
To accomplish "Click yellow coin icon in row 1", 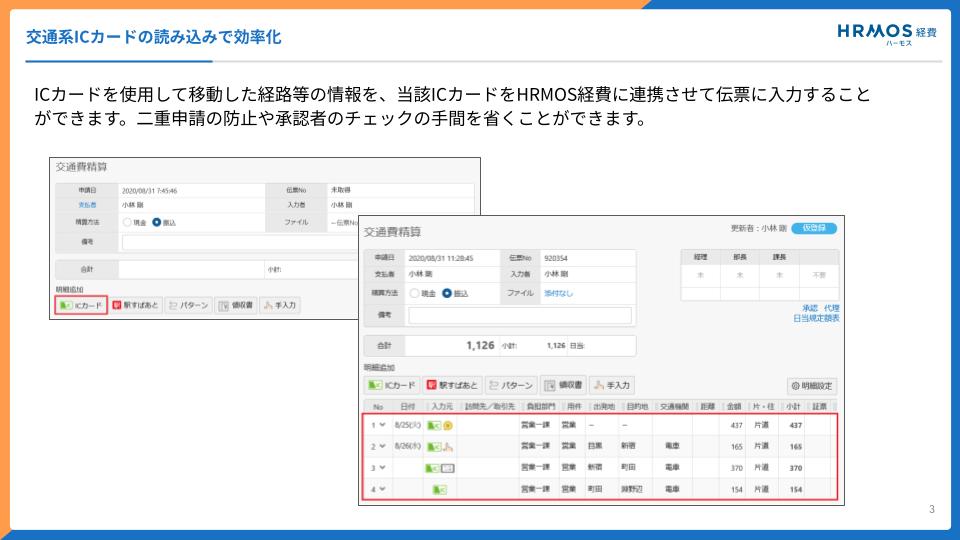I will point(448,426).
